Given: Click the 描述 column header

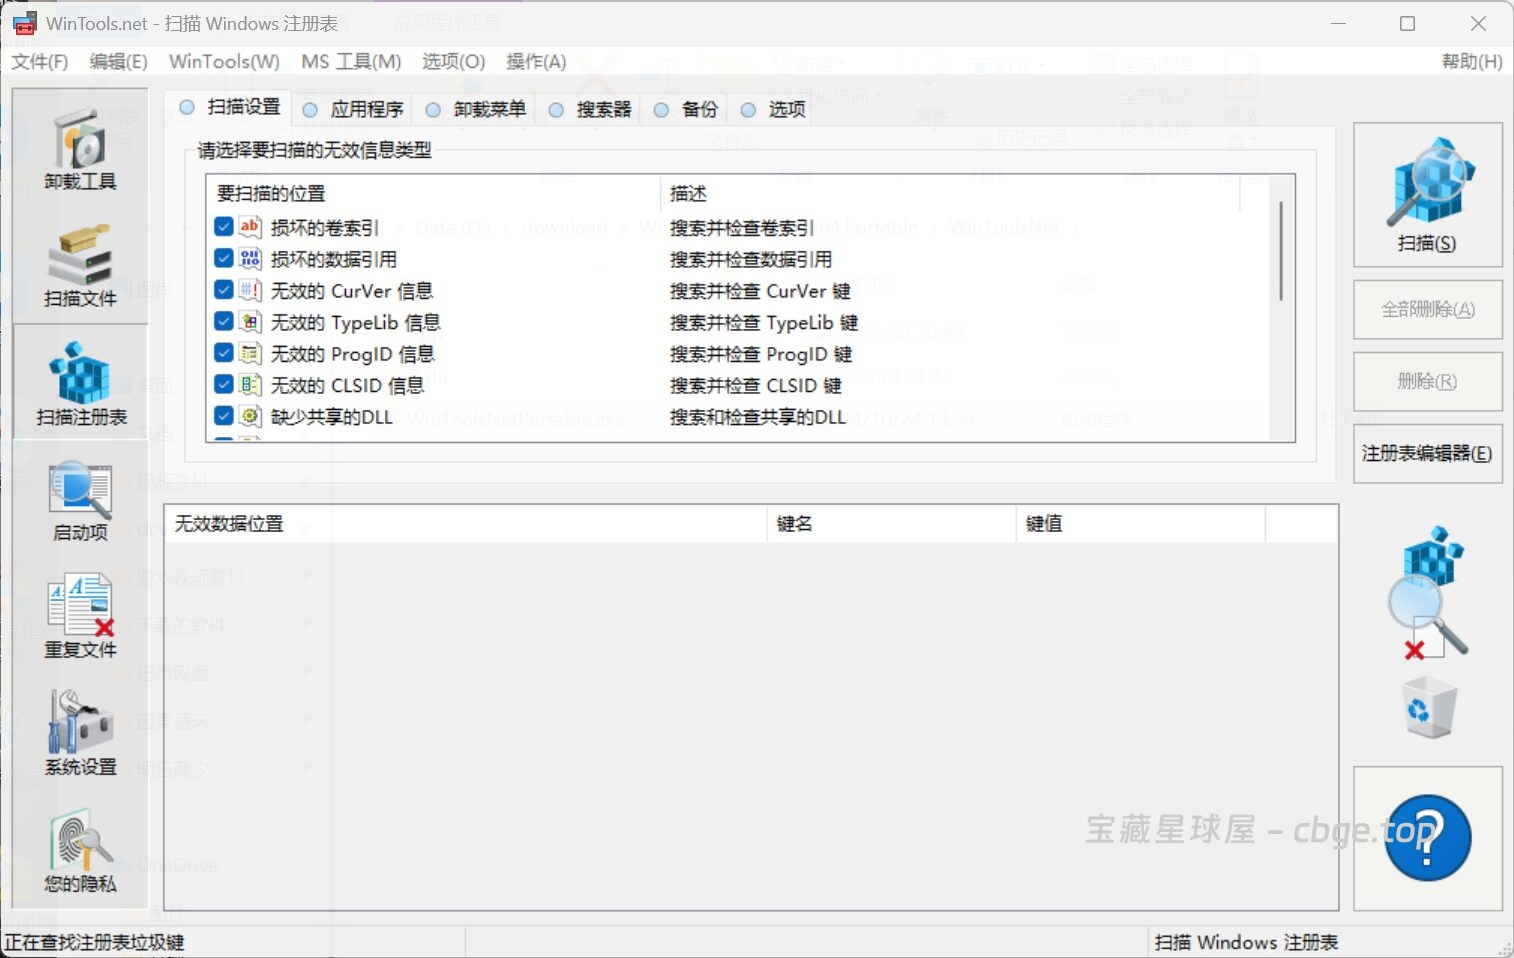Looking at the screenshot, I should [950, 193].
